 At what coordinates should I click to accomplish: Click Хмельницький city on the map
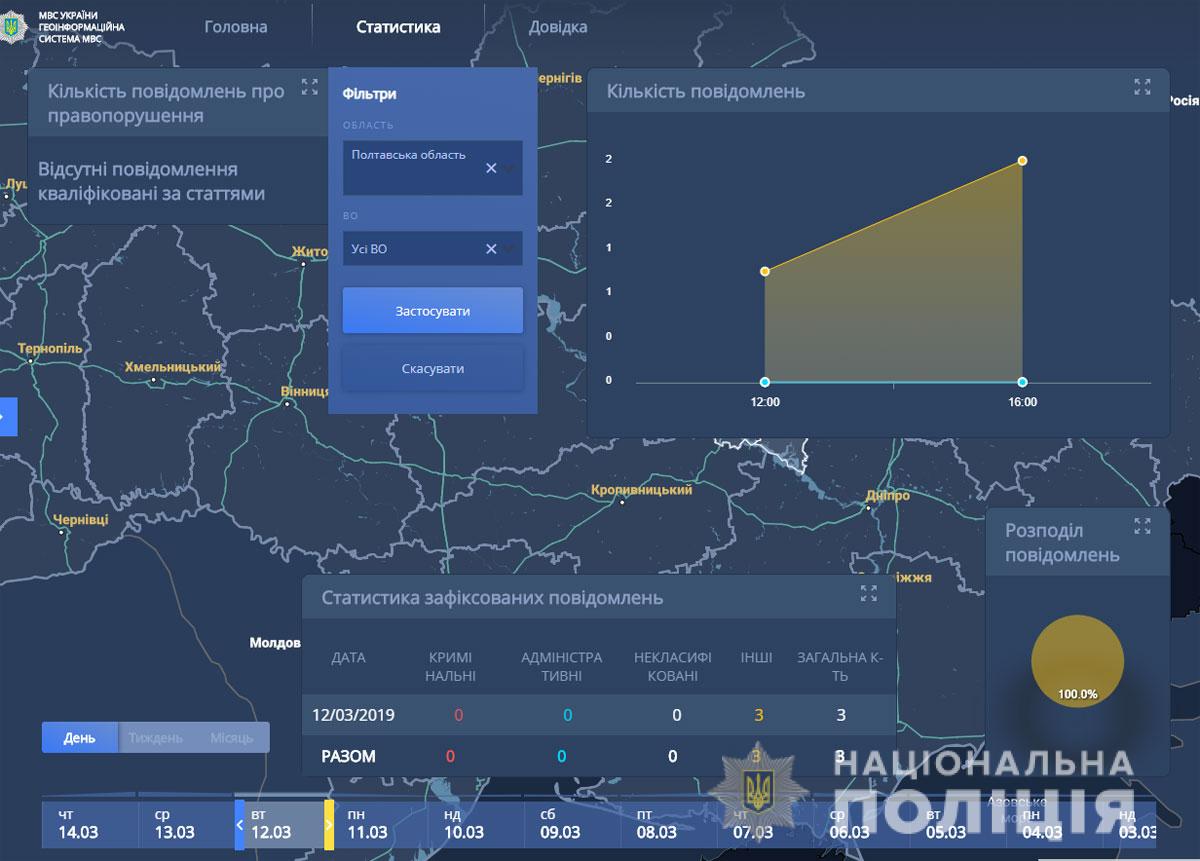click(173, 367)
